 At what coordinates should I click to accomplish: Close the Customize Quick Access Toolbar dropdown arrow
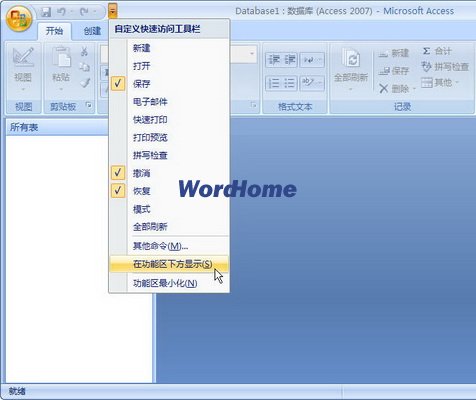[113, 12]
